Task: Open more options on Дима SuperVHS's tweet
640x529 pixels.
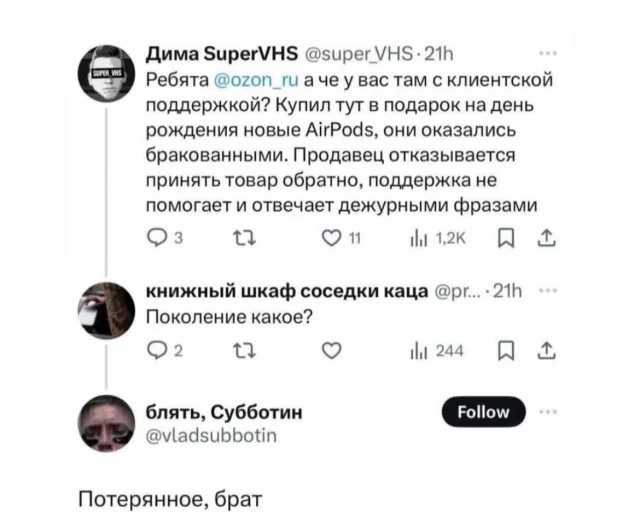Action: tap(545, 57)
